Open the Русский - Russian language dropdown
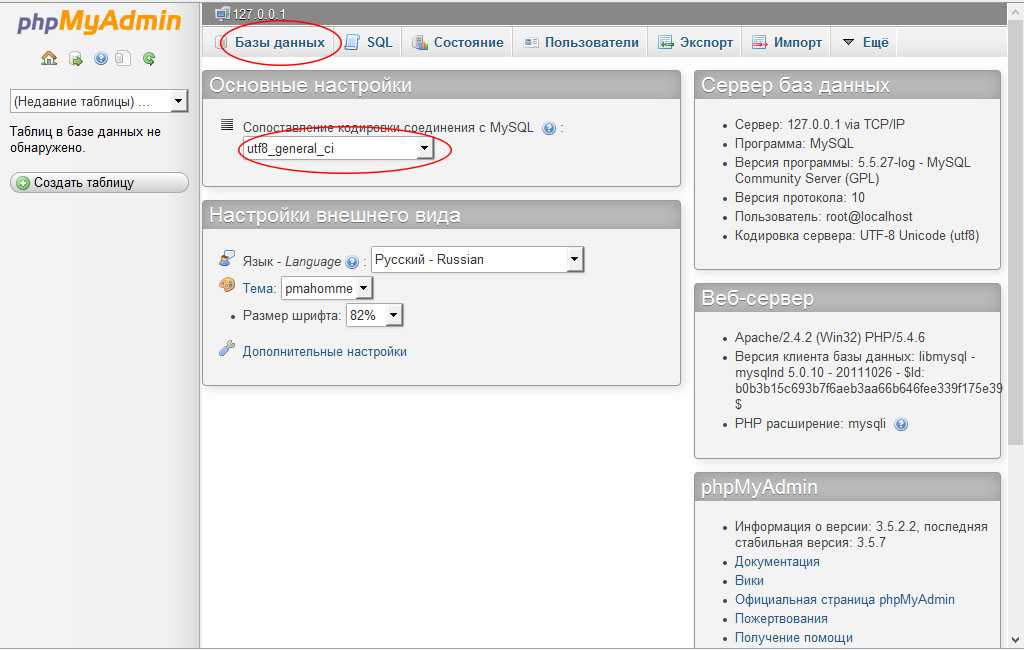 click(477, 259)
